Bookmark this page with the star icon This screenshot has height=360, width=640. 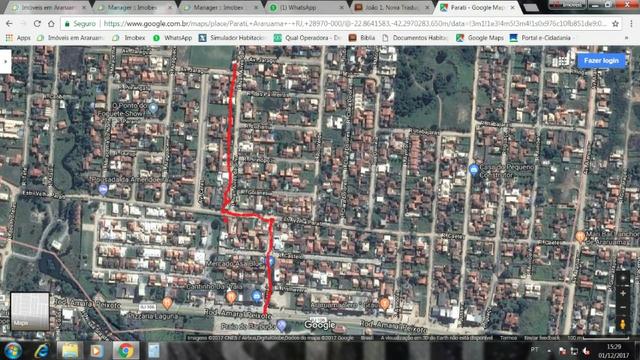pos(616,24)
